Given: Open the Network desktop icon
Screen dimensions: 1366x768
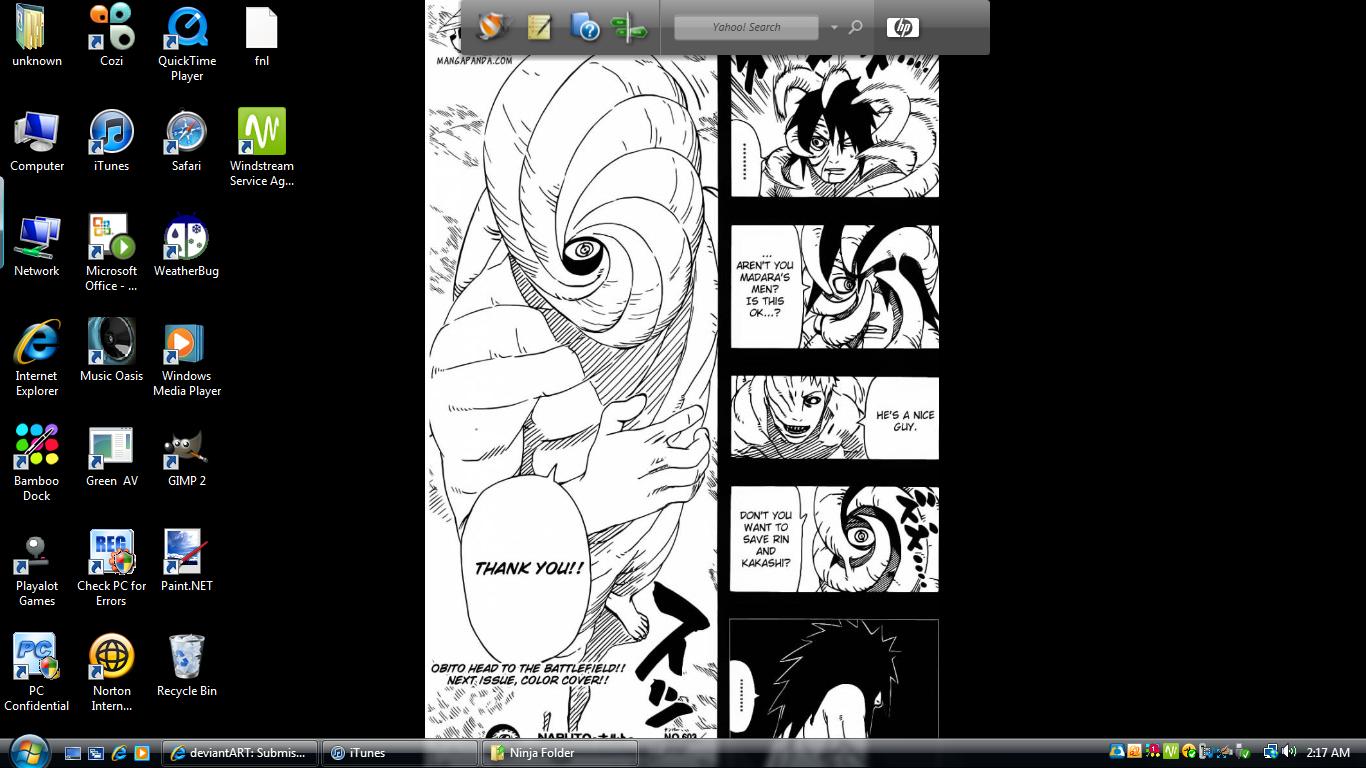Looking at the screenshot, I should (x=37, y=247).
